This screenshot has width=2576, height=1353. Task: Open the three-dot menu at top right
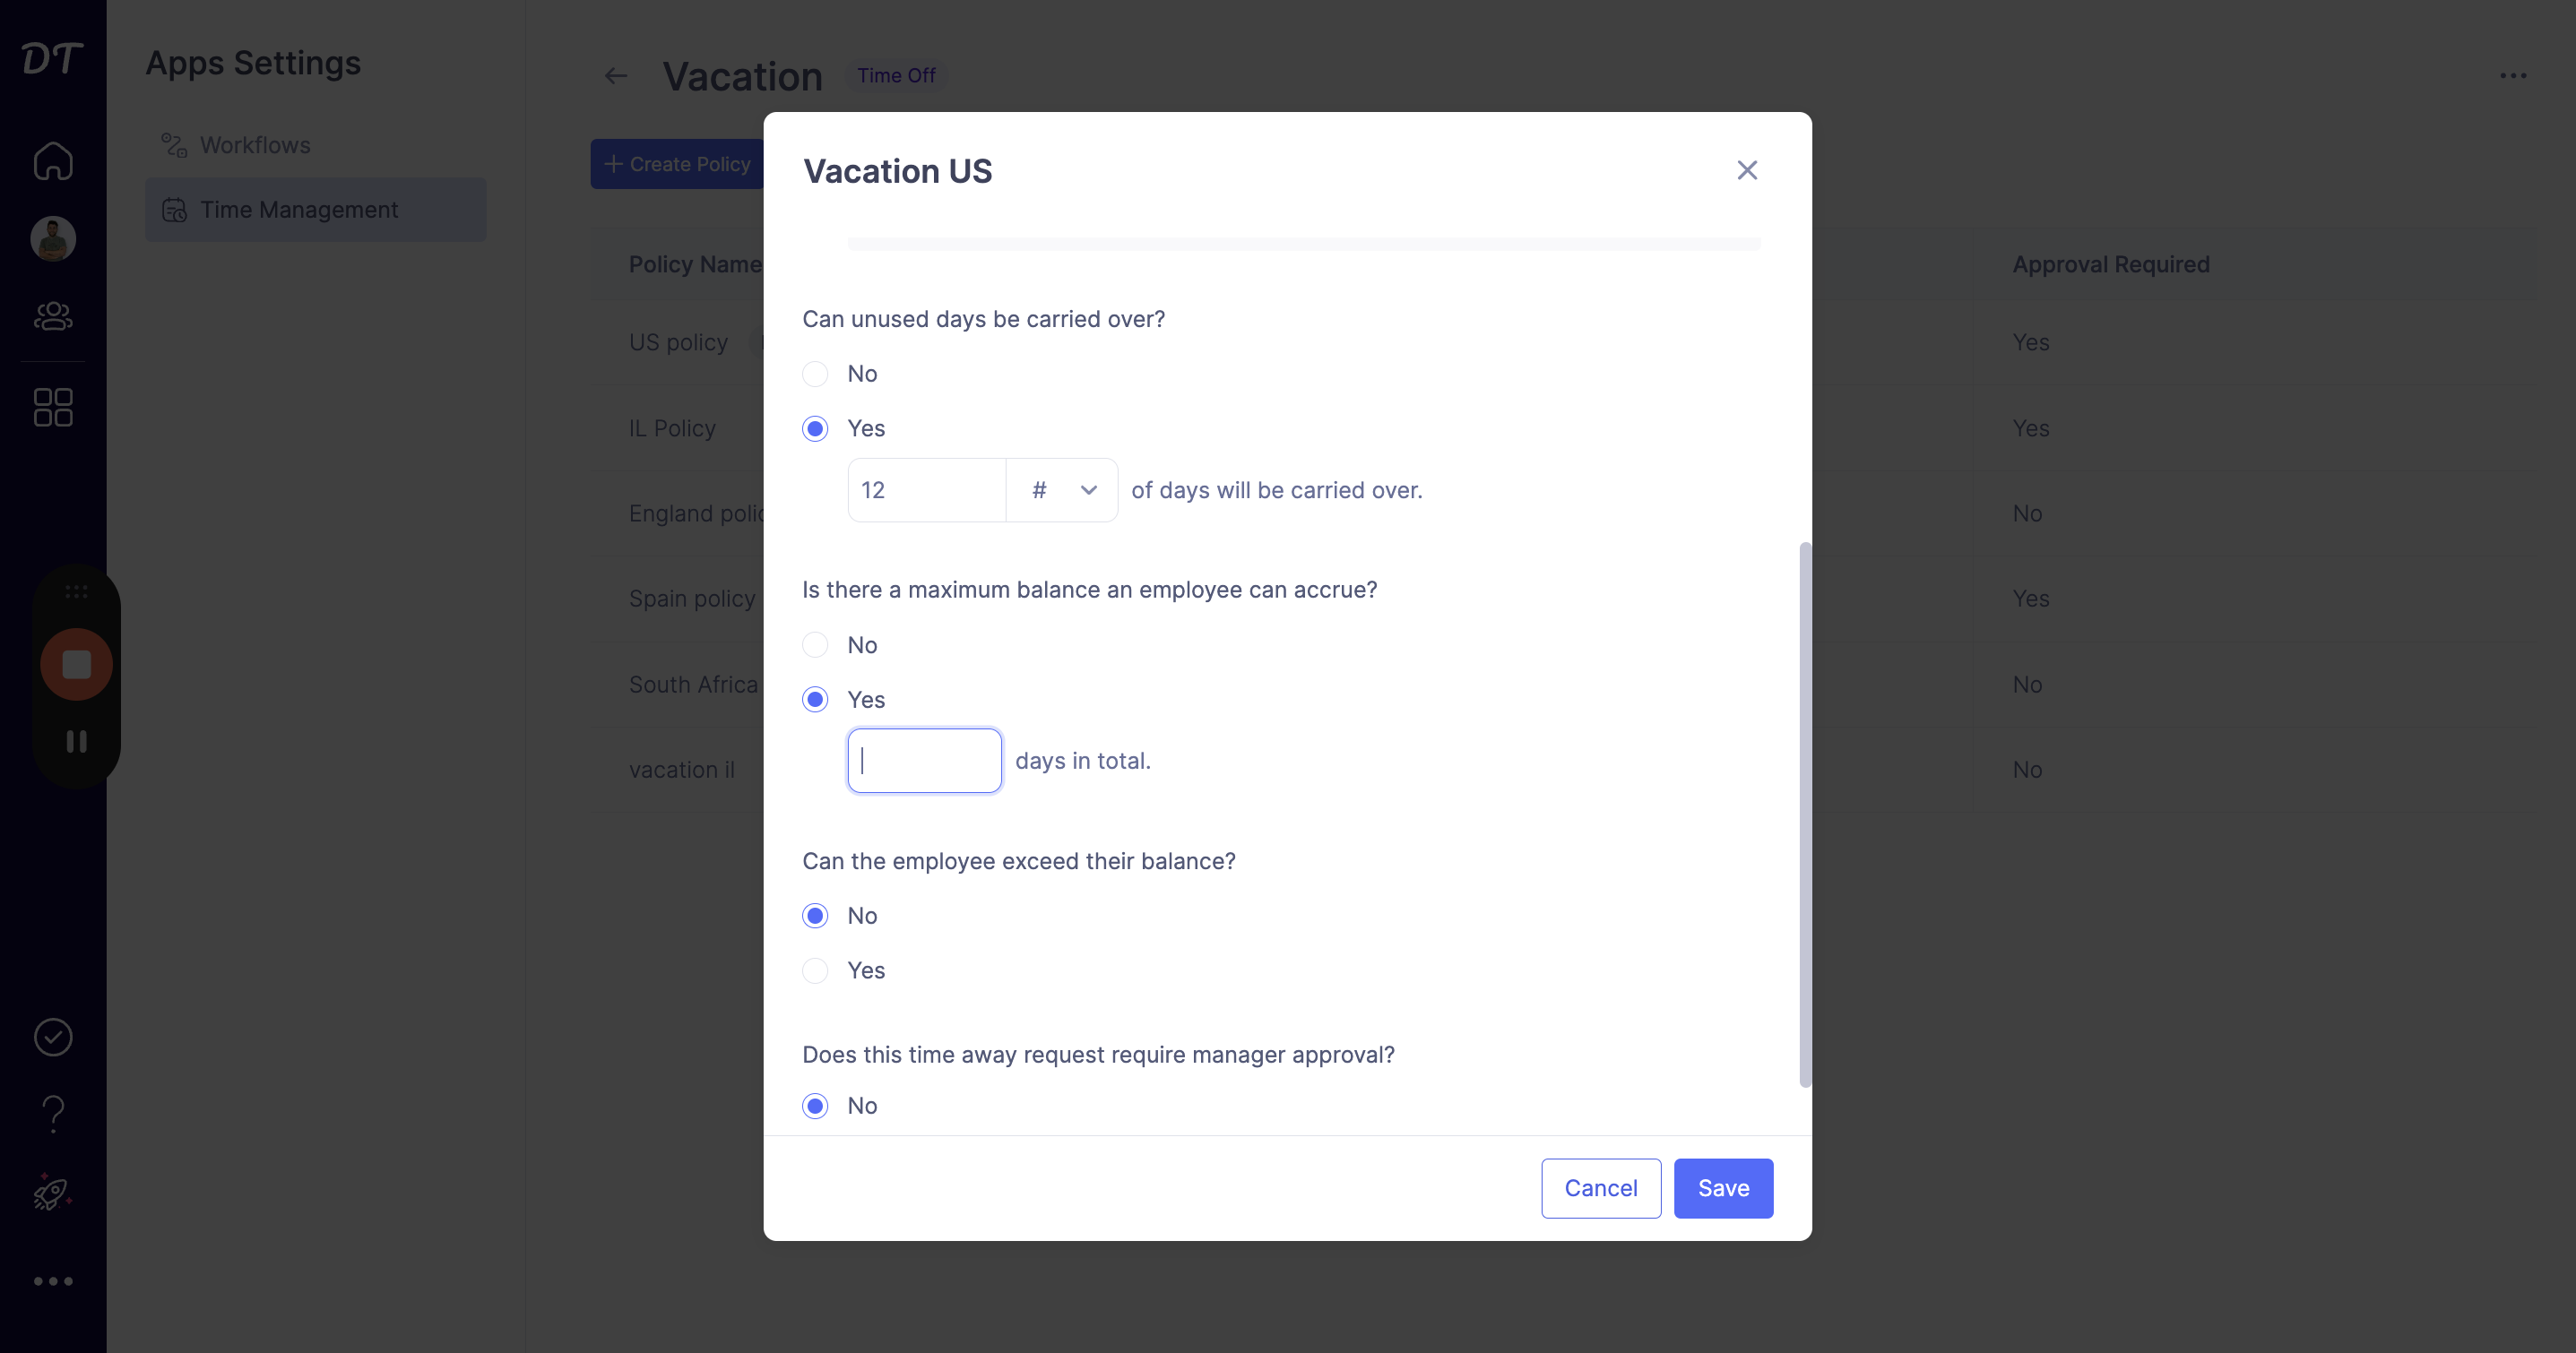coord(2513,75)
